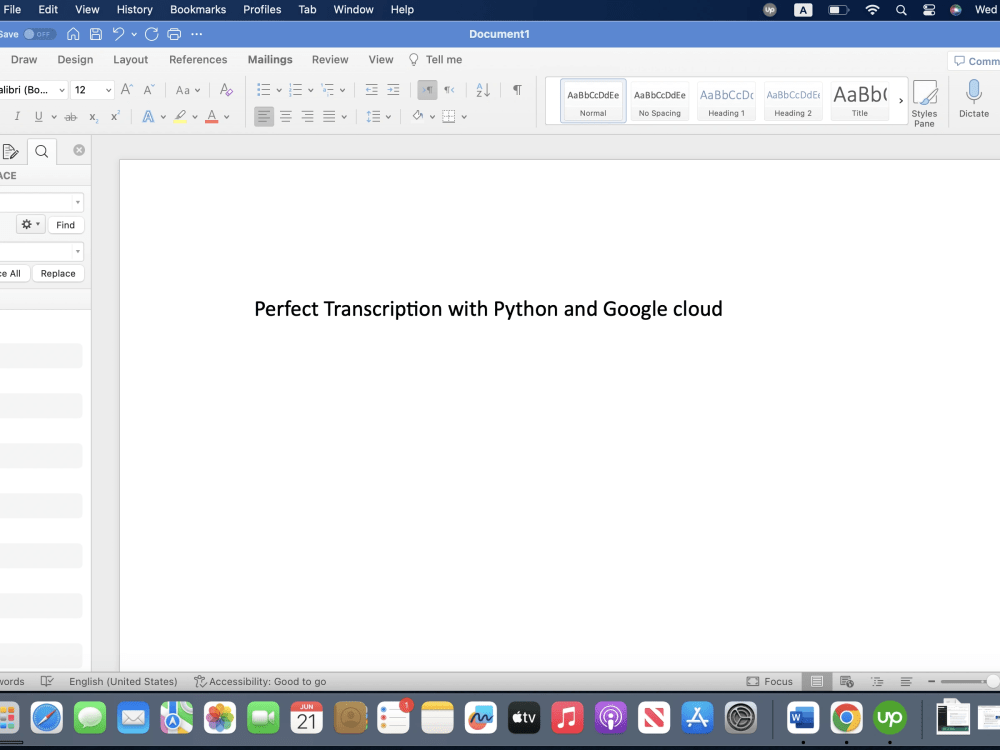1000x750 pixels.
Task: Open the line spacing dropdown
Action: (379, 117)
